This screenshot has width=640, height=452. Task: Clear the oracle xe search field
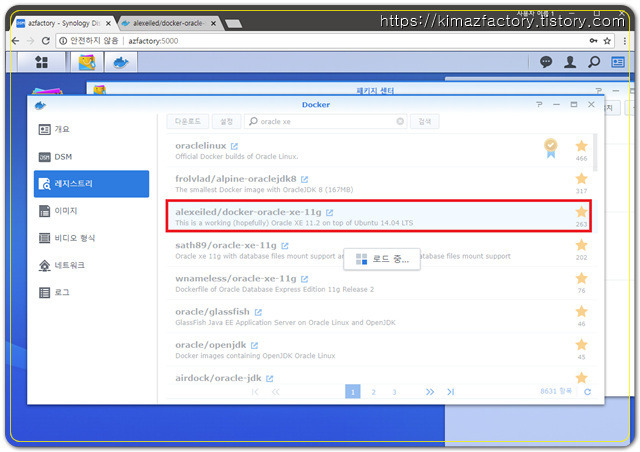pos(400,121)
